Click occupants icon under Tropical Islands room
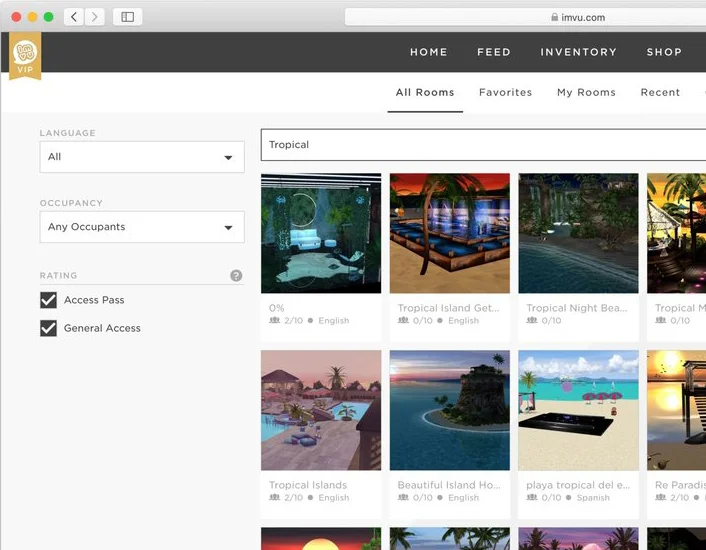 [275, 497]
